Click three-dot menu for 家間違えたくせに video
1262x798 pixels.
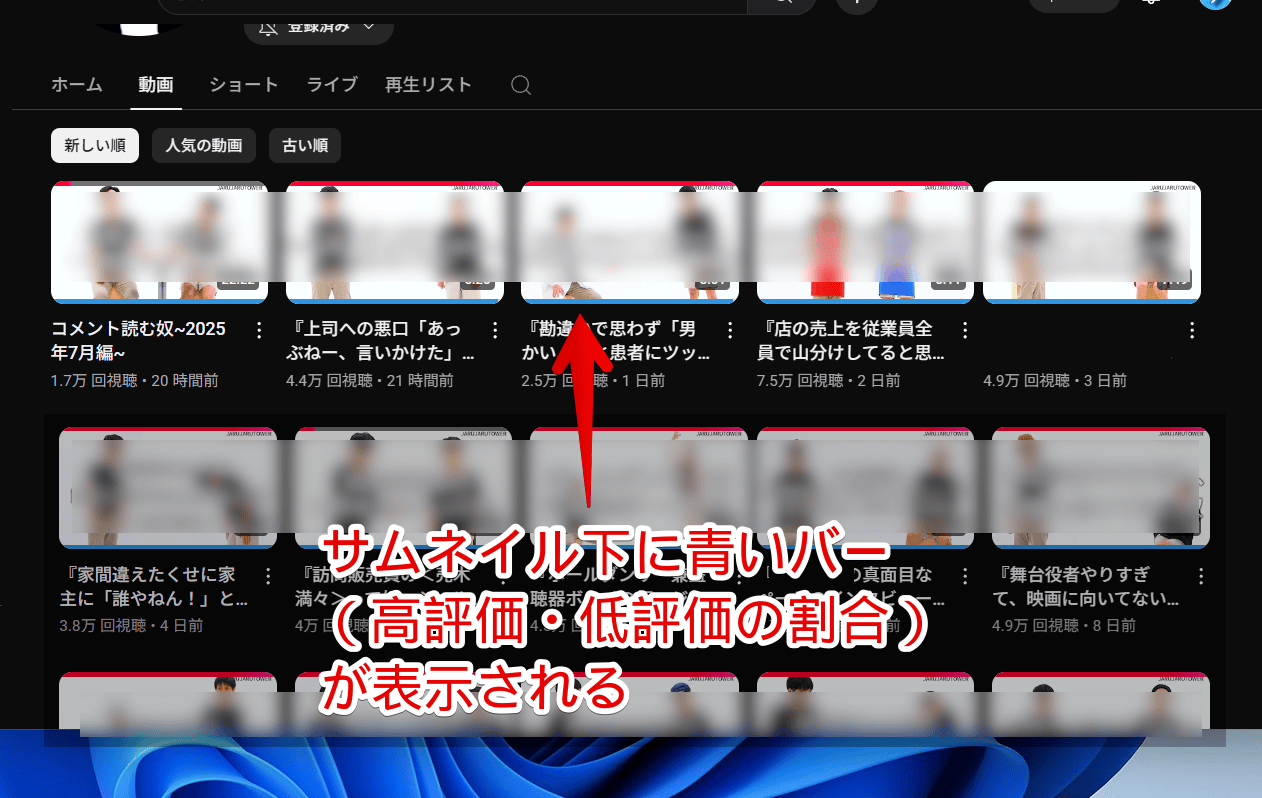[267, 576]
